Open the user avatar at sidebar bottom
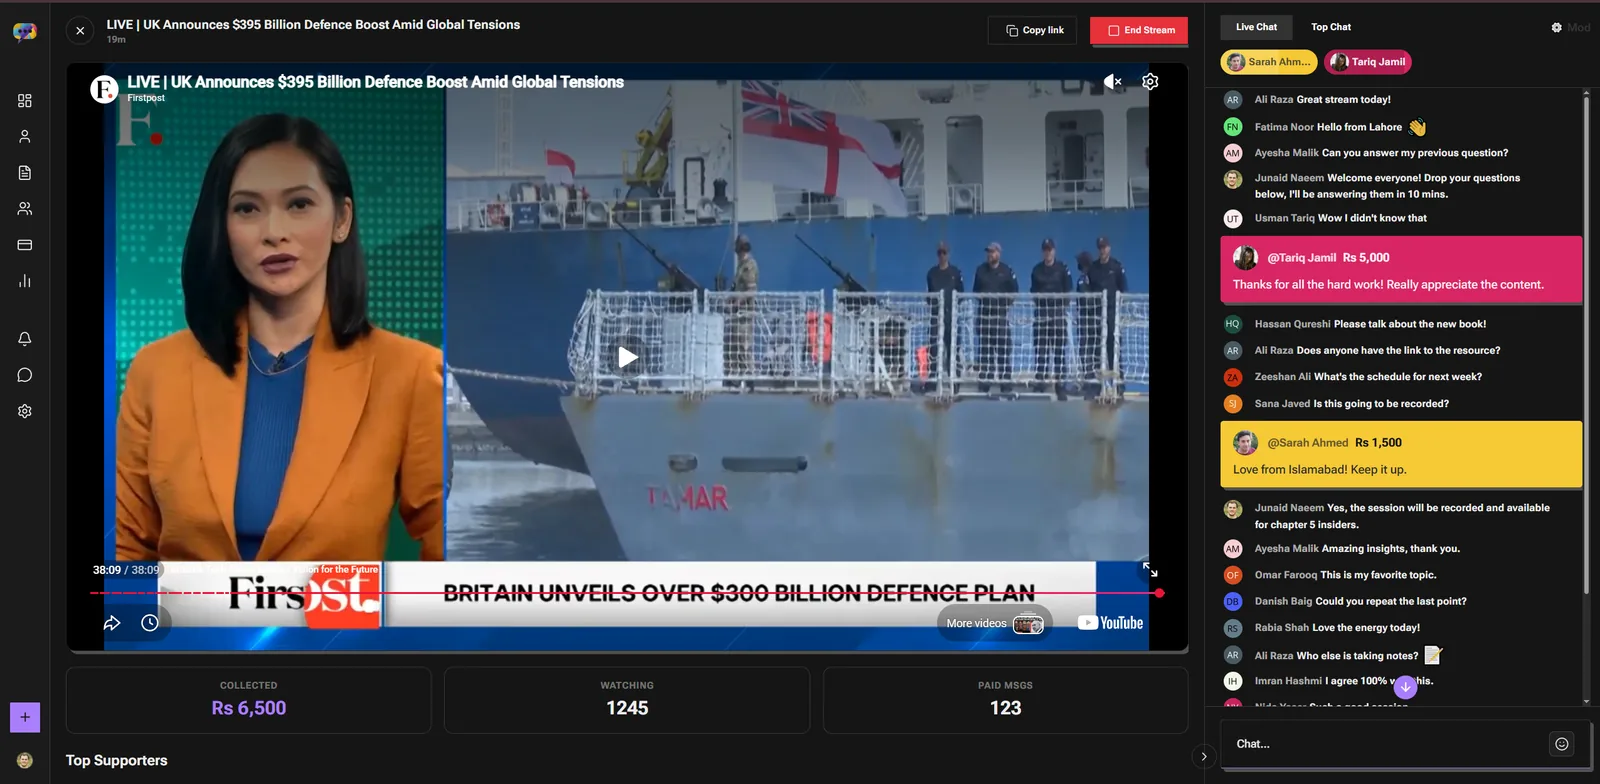Image resolution: width=1600 pixels, height=784 pixels. click(25, 760)
